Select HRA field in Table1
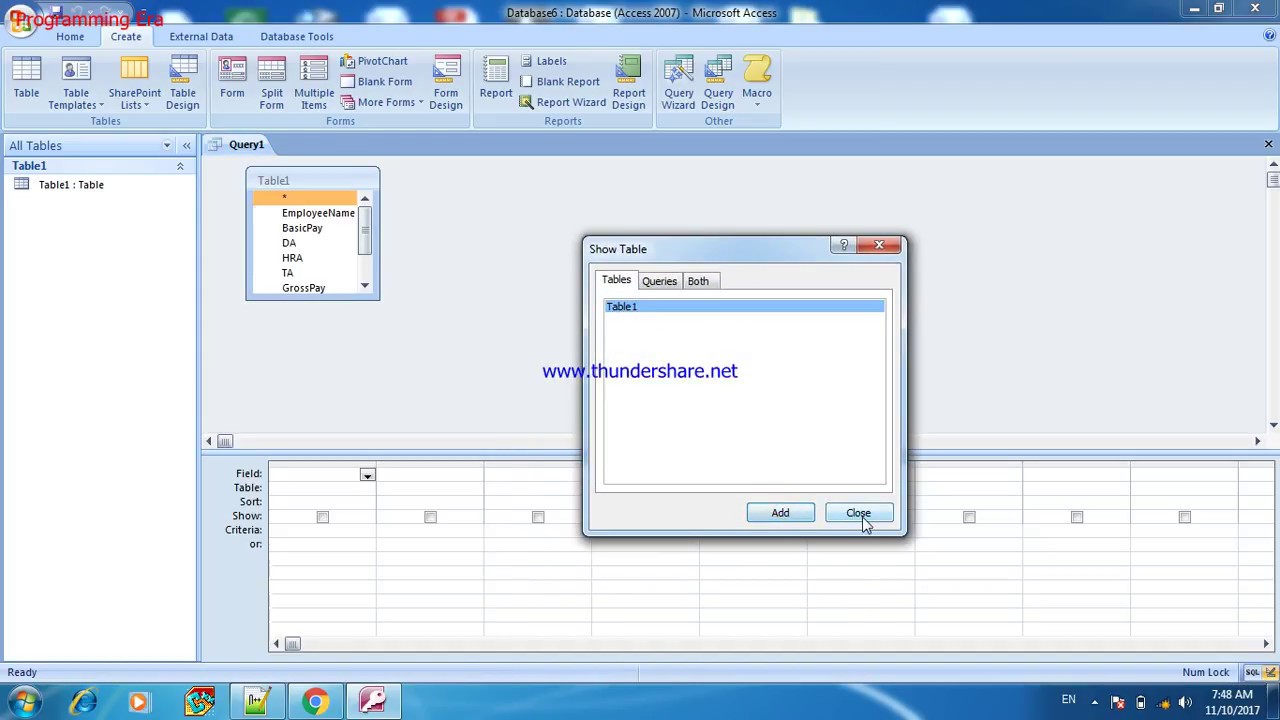 292,258
